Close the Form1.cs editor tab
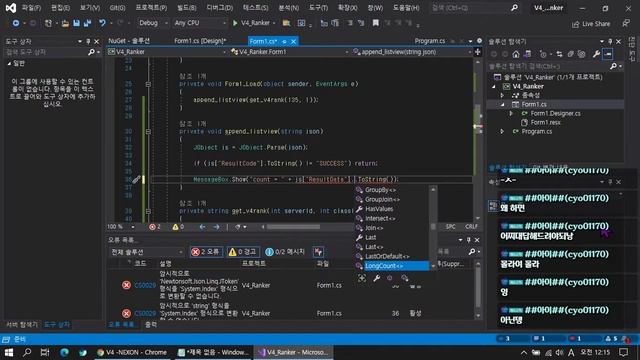Screen dimensions: 640x360 [293, 41]
